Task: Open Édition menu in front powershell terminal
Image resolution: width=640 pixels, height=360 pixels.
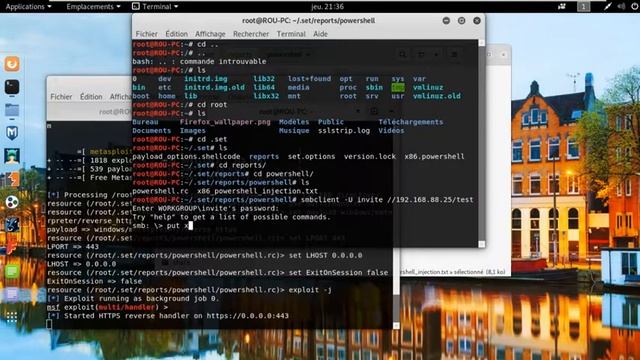Action: (x=176, y=34)
